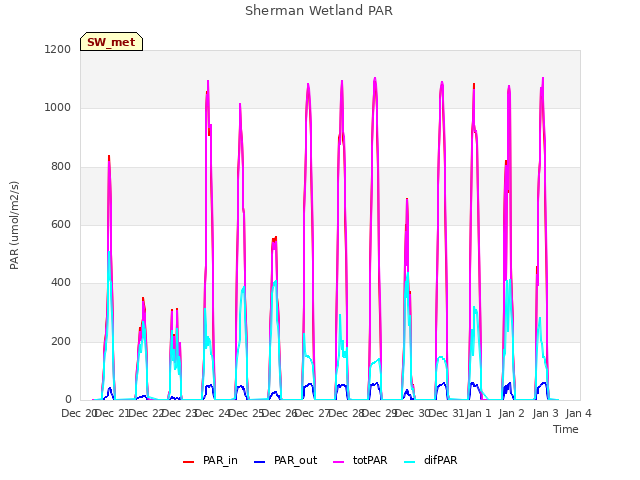
Task: Click the x-axis label Time
Action: [x=566, y=429]
